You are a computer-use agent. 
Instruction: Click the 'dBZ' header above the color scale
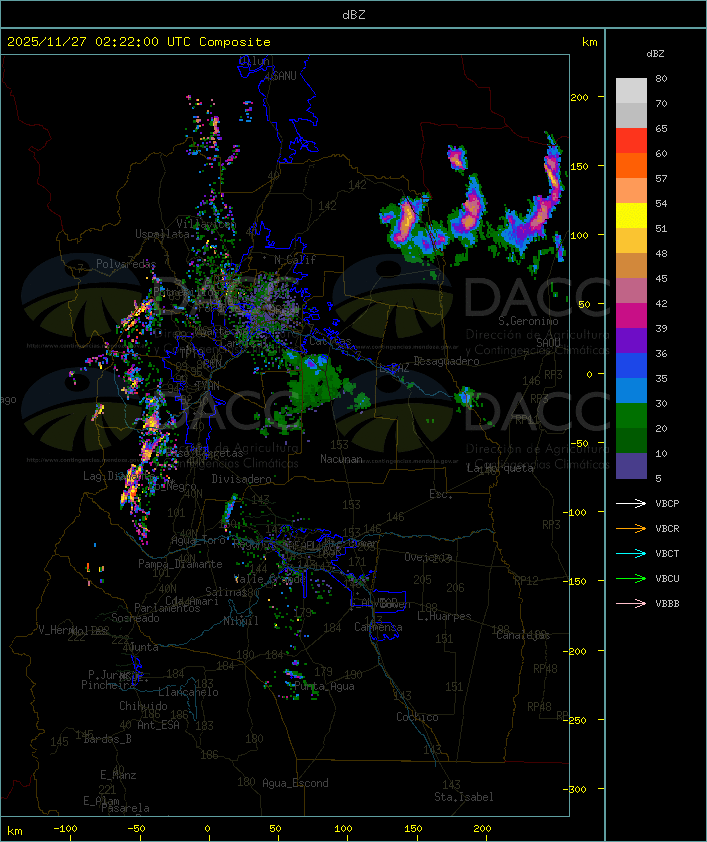tap(655, 54)
